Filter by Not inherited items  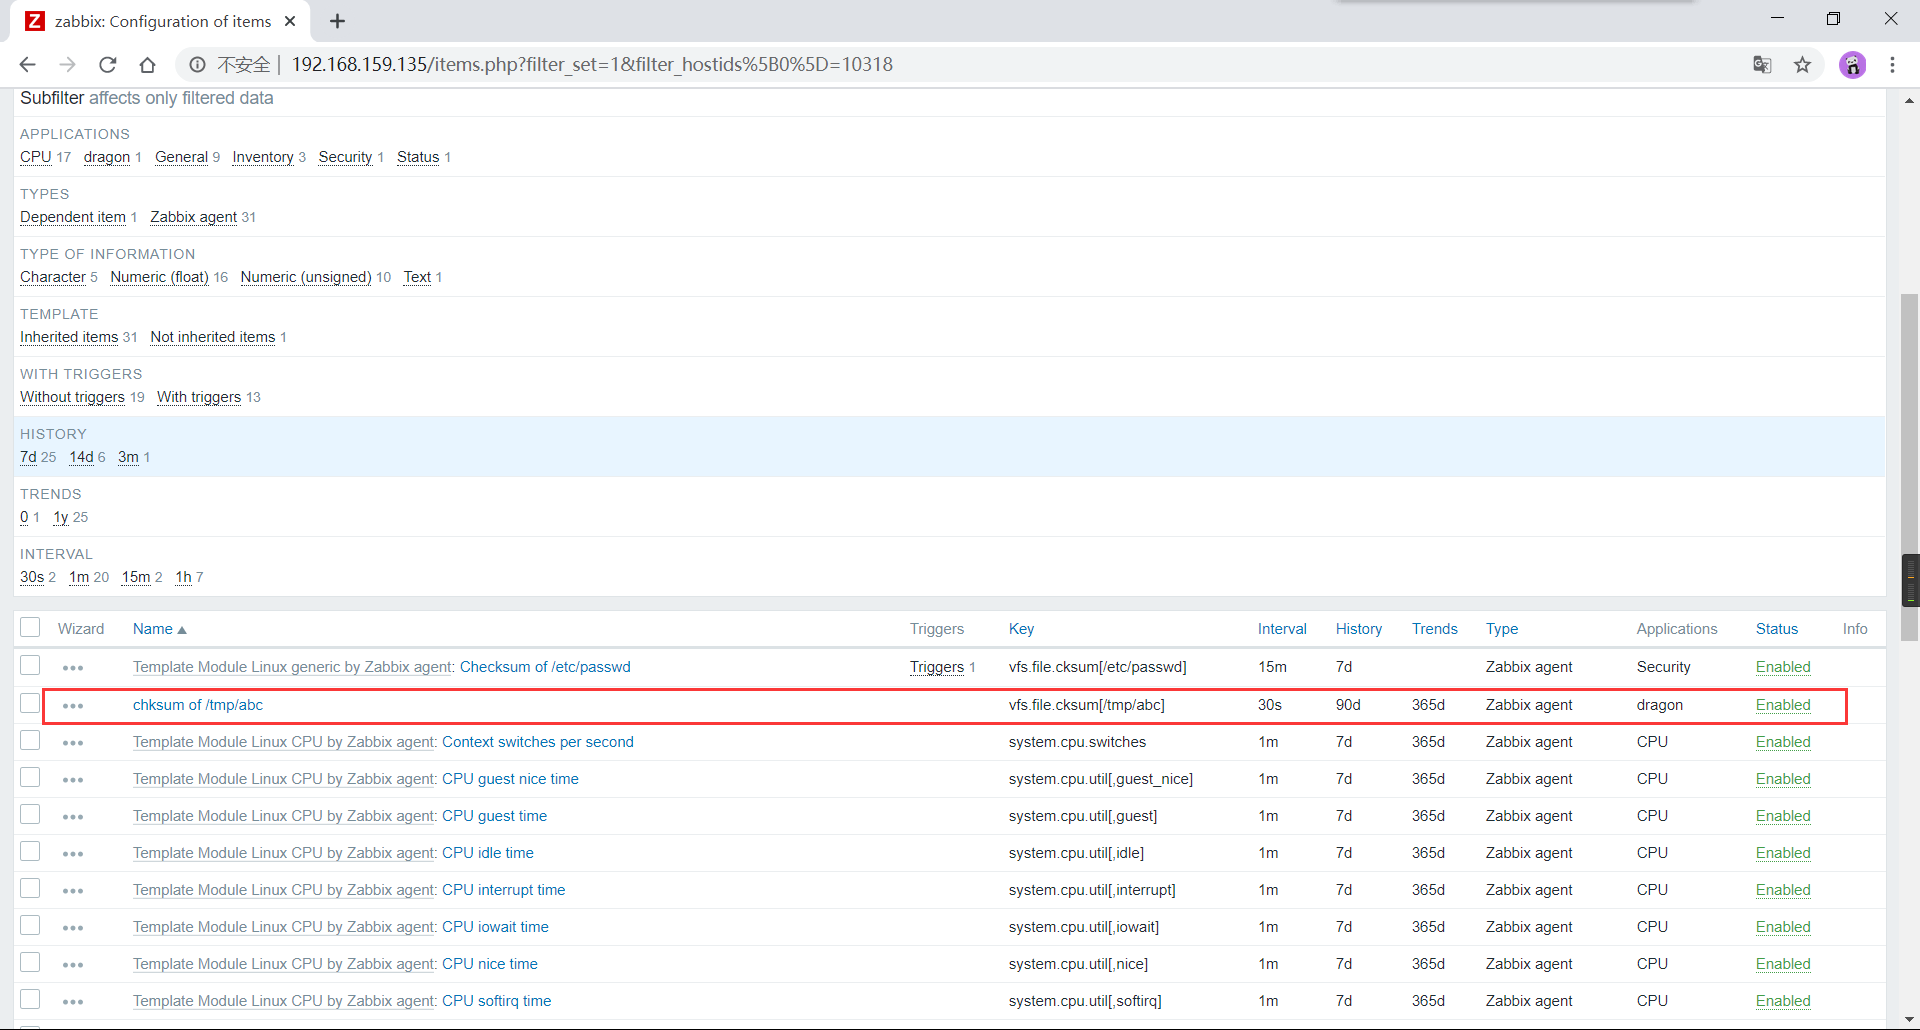pyautogui.click(x=213, y=337)
